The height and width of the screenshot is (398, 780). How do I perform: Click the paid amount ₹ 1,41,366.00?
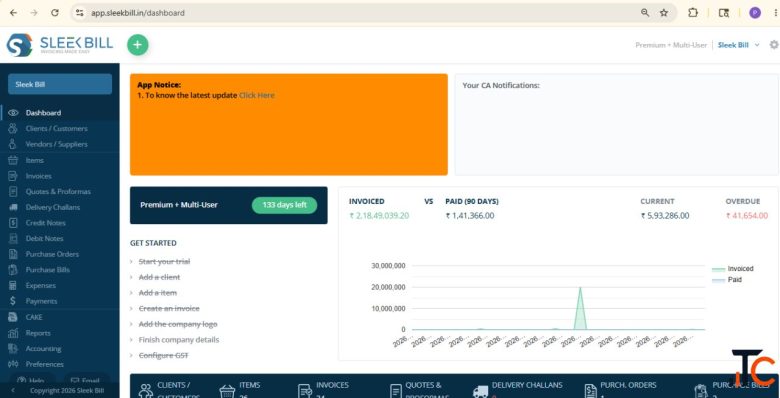(x=470, y=216)
